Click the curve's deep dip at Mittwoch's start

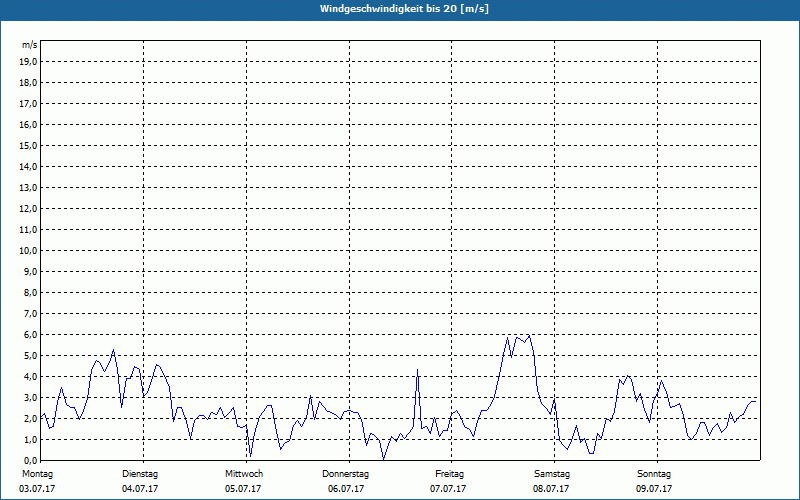tap(250, 456)
